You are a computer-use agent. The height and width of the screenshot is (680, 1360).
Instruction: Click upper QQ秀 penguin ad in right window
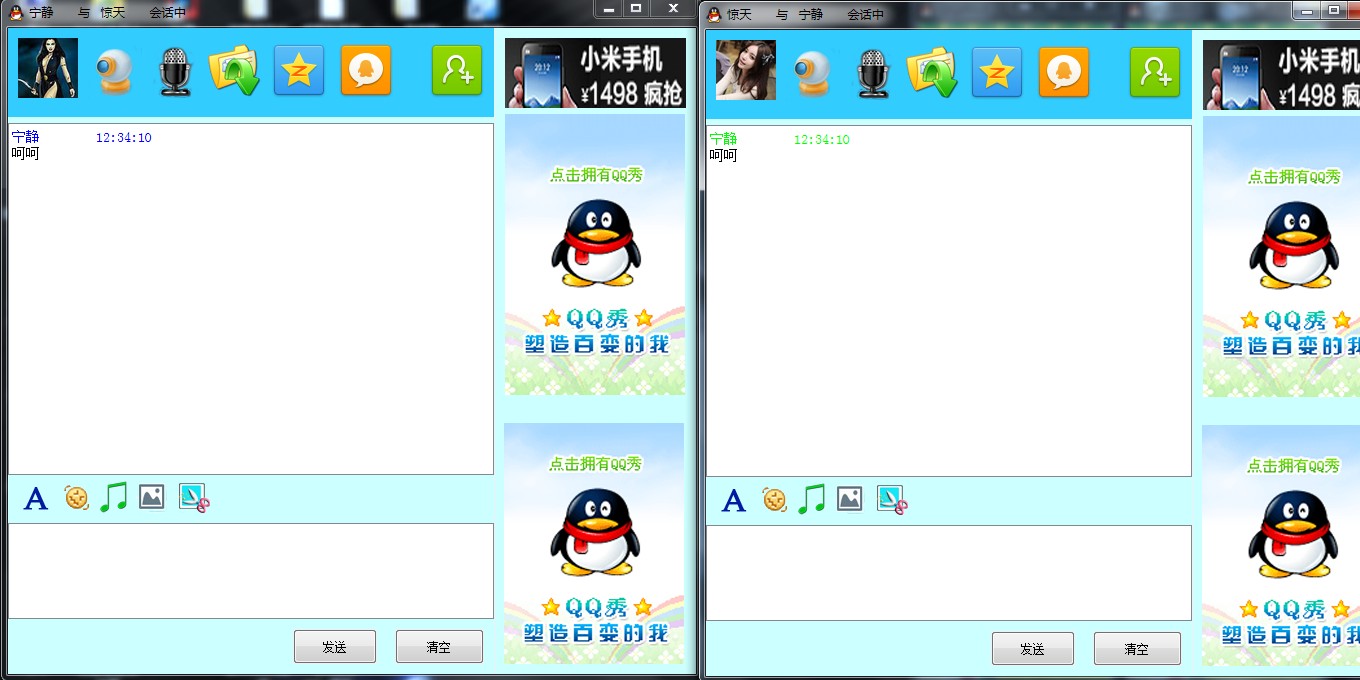tap(1281, 256)
